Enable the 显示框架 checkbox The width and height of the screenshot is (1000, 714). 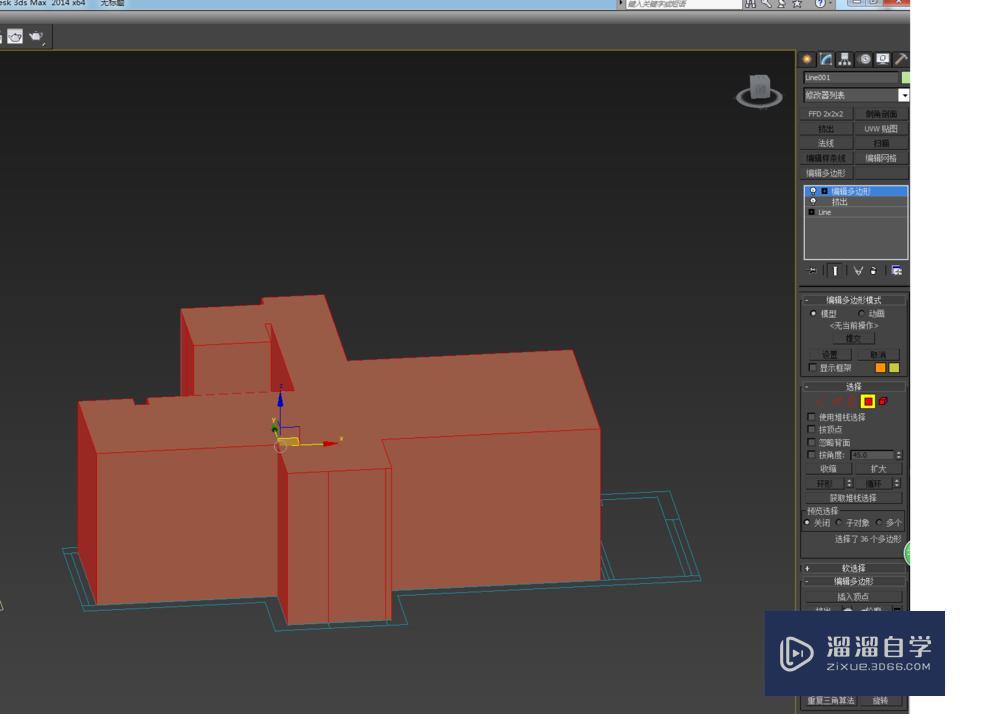tap(812, 368)
